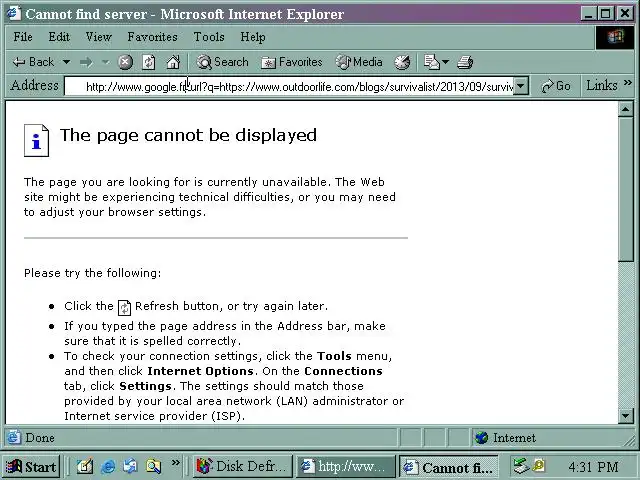
Task: Switch to the http://ww... taskbar button
Action: click(345, 467)
